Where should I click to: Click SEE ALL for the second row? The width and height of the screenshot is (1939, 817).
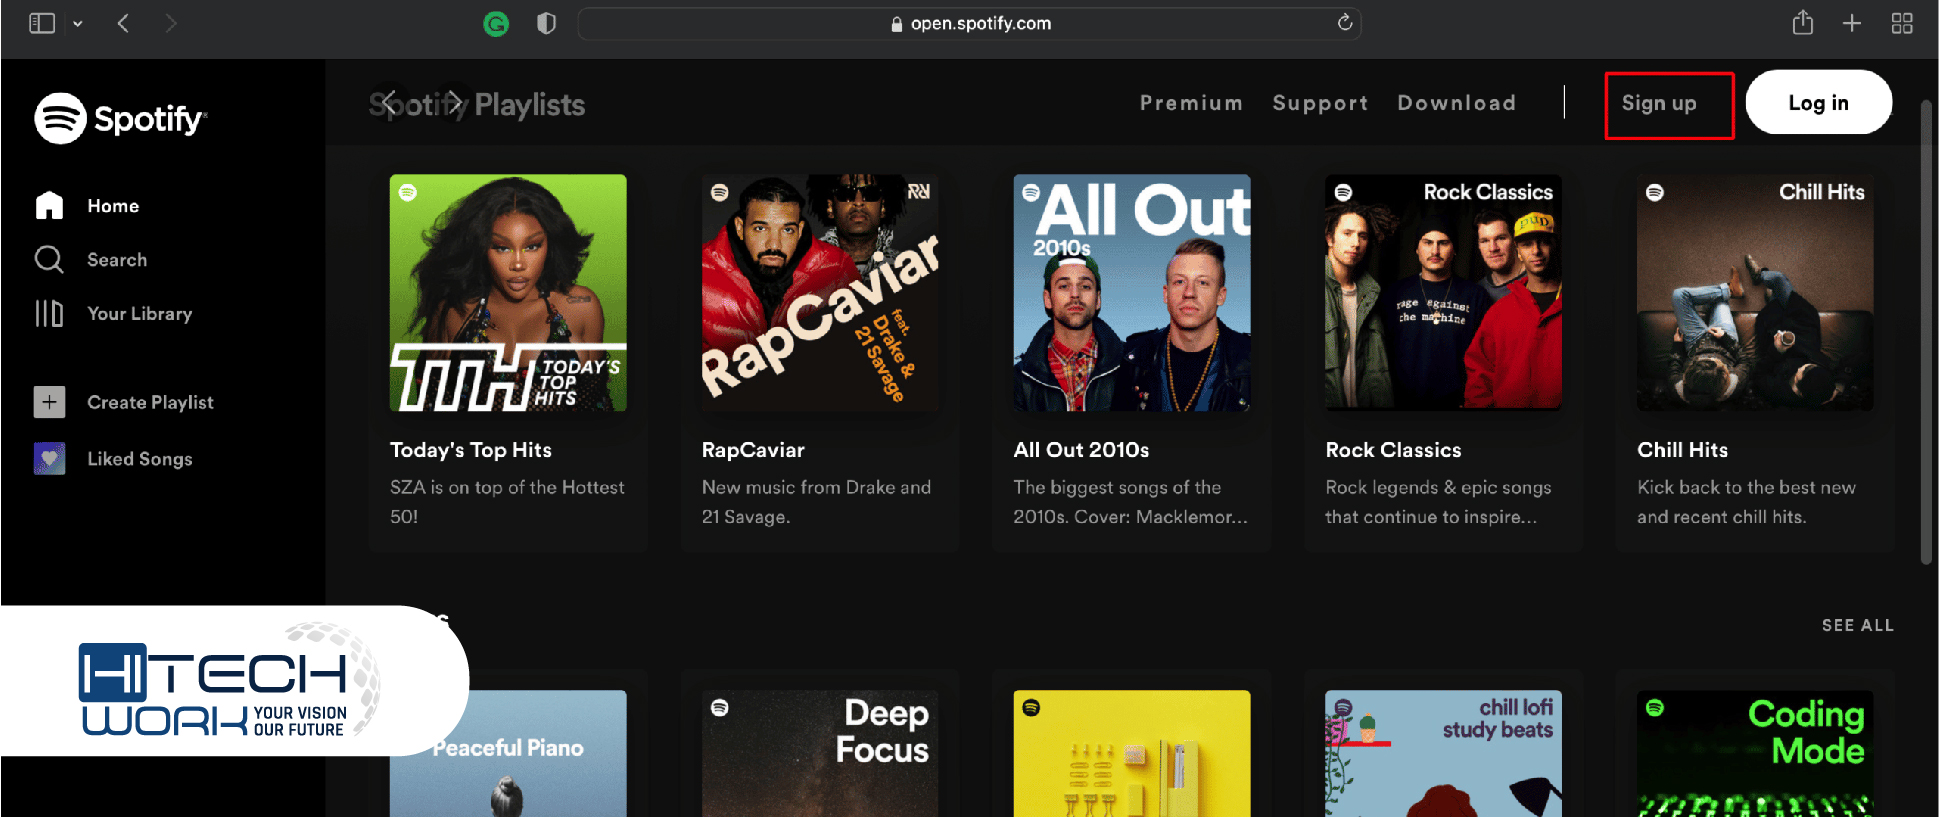1857,626
